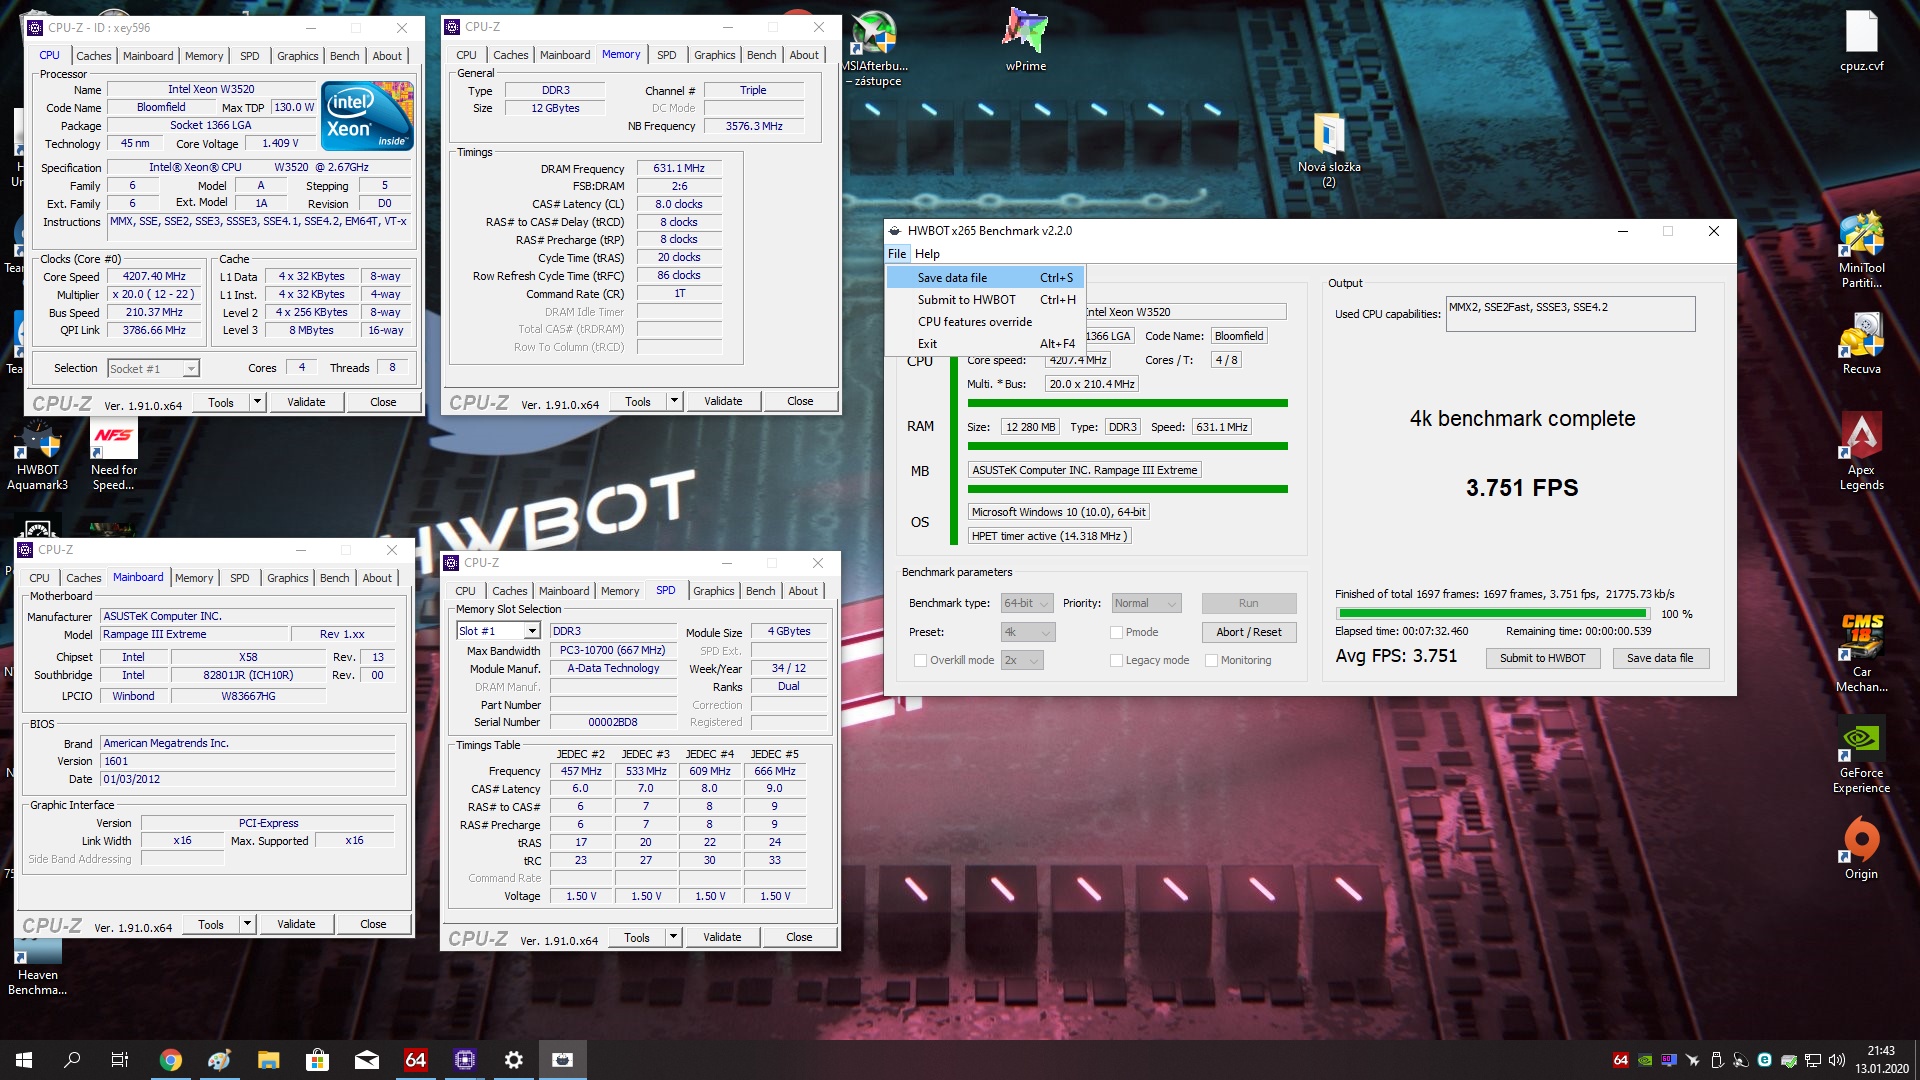Switch to CPU-Z taskbar icon
The height and width of the screenshot is (1080, 1920).
click(465, 1060)
